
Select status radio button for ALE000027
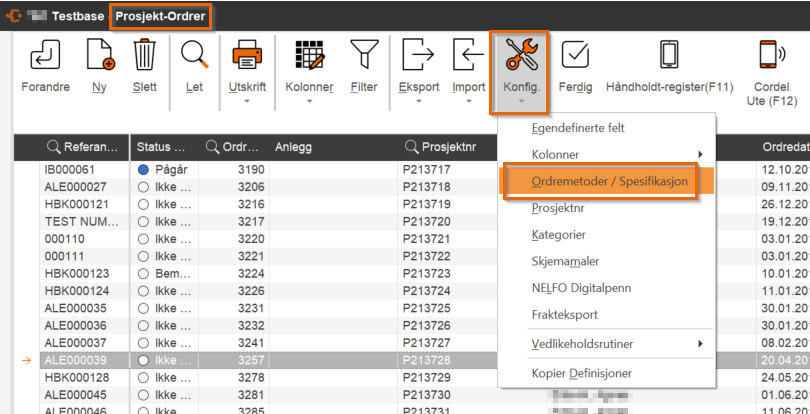coord(143,187)
